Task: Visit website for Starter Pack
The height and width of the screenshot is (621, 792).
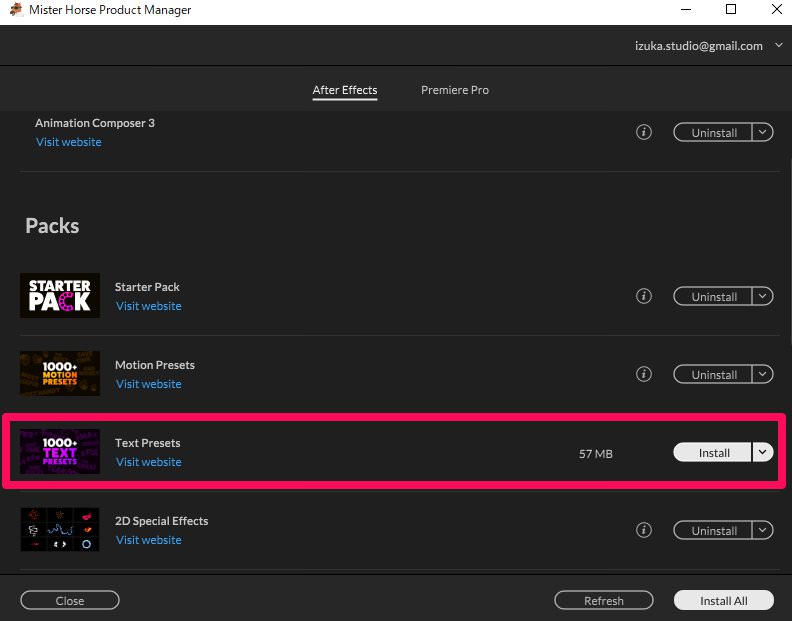Action: (148, 306)
